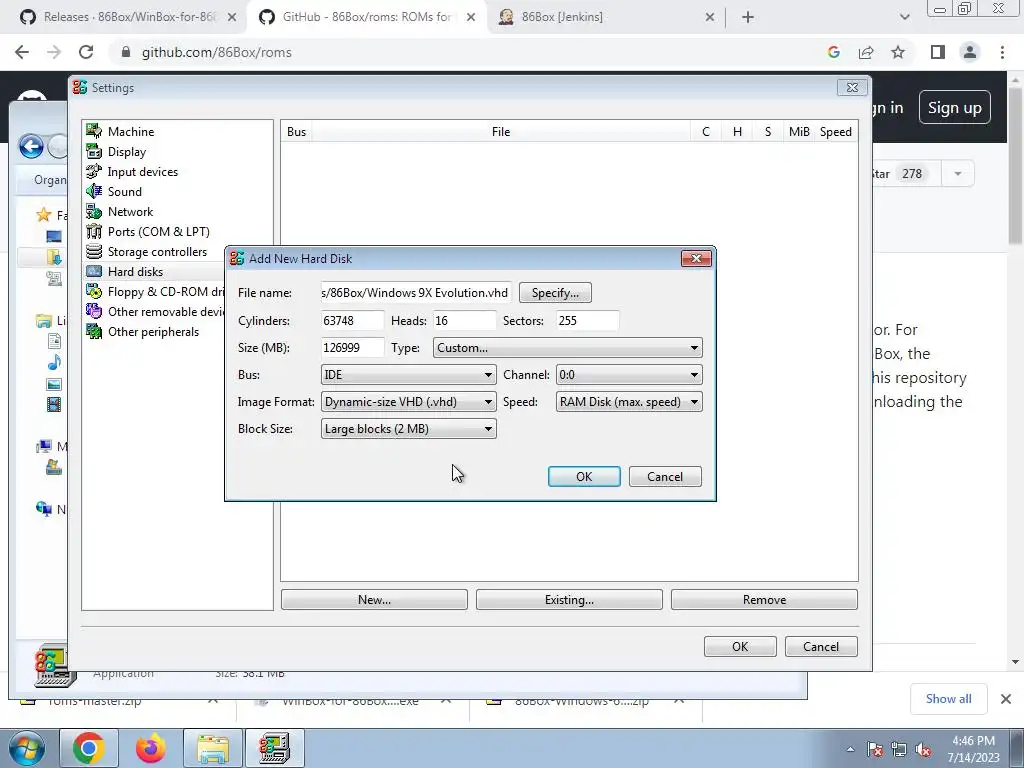The height and width of the screenshot is (768, 1024).
Task: Open Type dropdown showing Custom...
Action: tap(568, 347)
